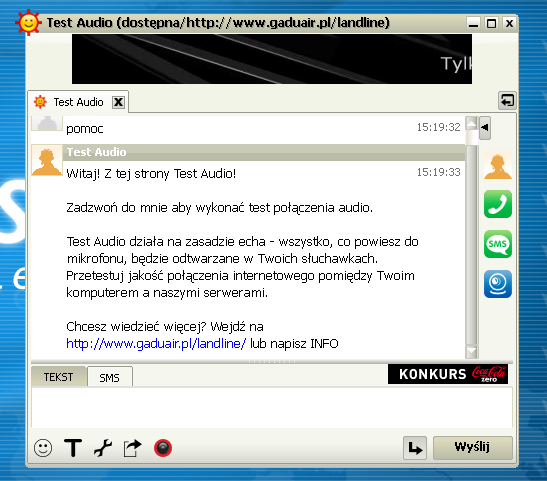Click the detach tab icon at top right
Screen dimensions: 547x481
(x=507, y=101)
